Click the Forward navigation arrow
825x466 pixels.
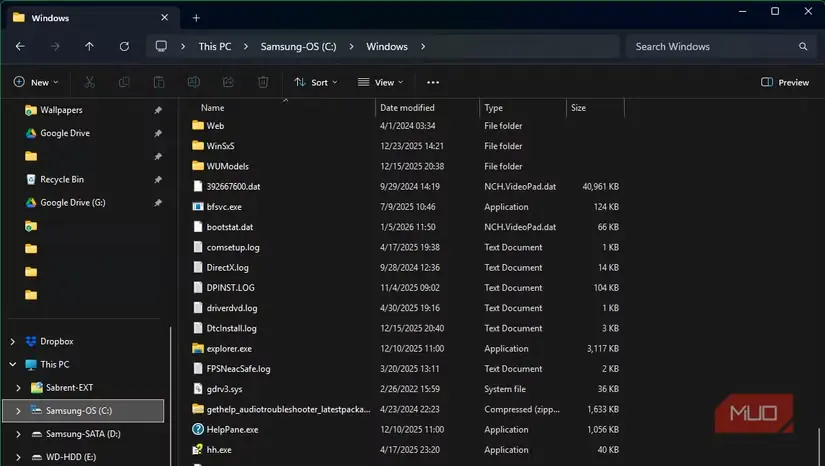tap(55, 46)
